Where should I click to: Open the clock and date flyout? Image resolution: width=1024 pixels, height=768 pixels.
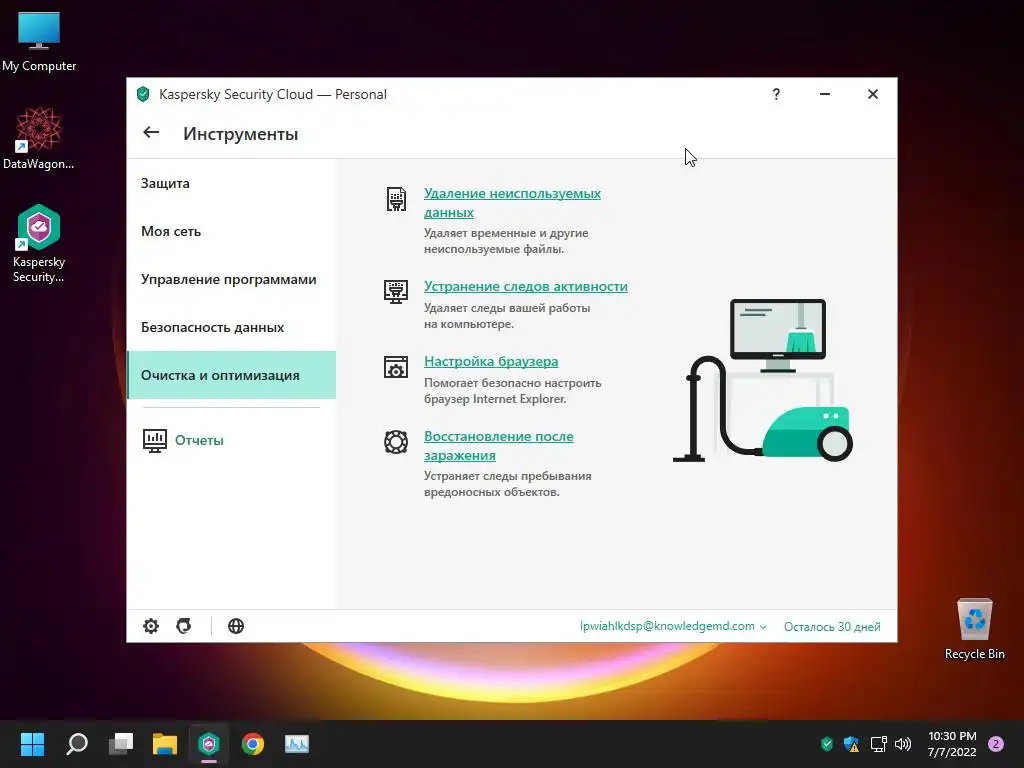tap(952, 744)
